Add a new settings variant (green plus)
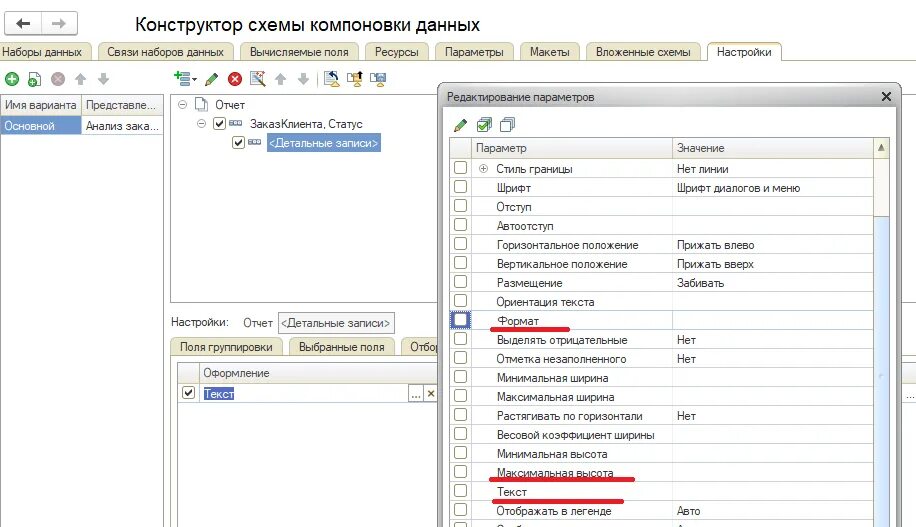Screen dimensions: 916x527 pos(12,79)
